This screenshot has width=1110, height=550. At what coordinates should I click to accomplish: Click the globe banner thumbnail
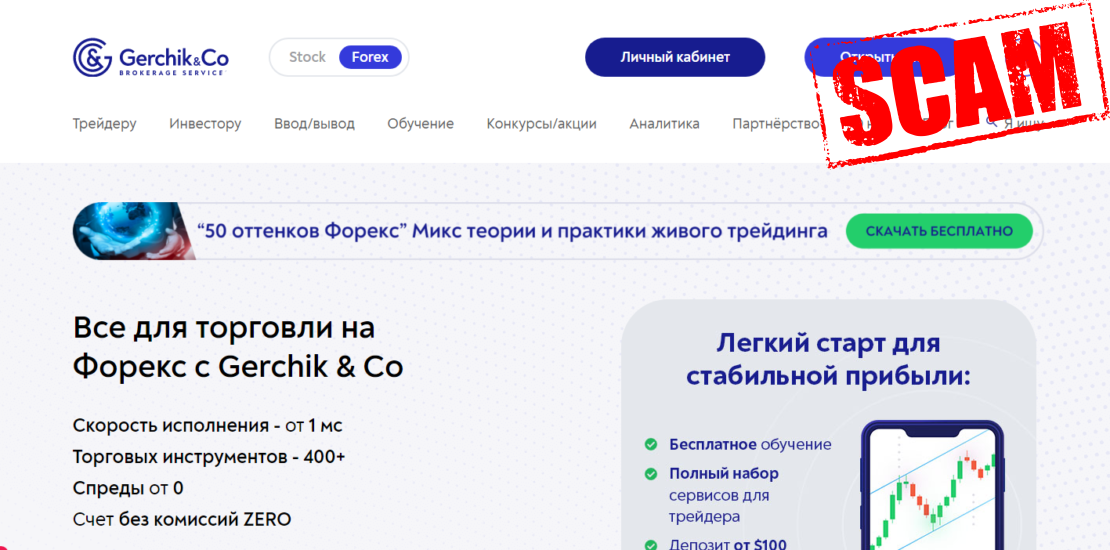click(135, 231)
